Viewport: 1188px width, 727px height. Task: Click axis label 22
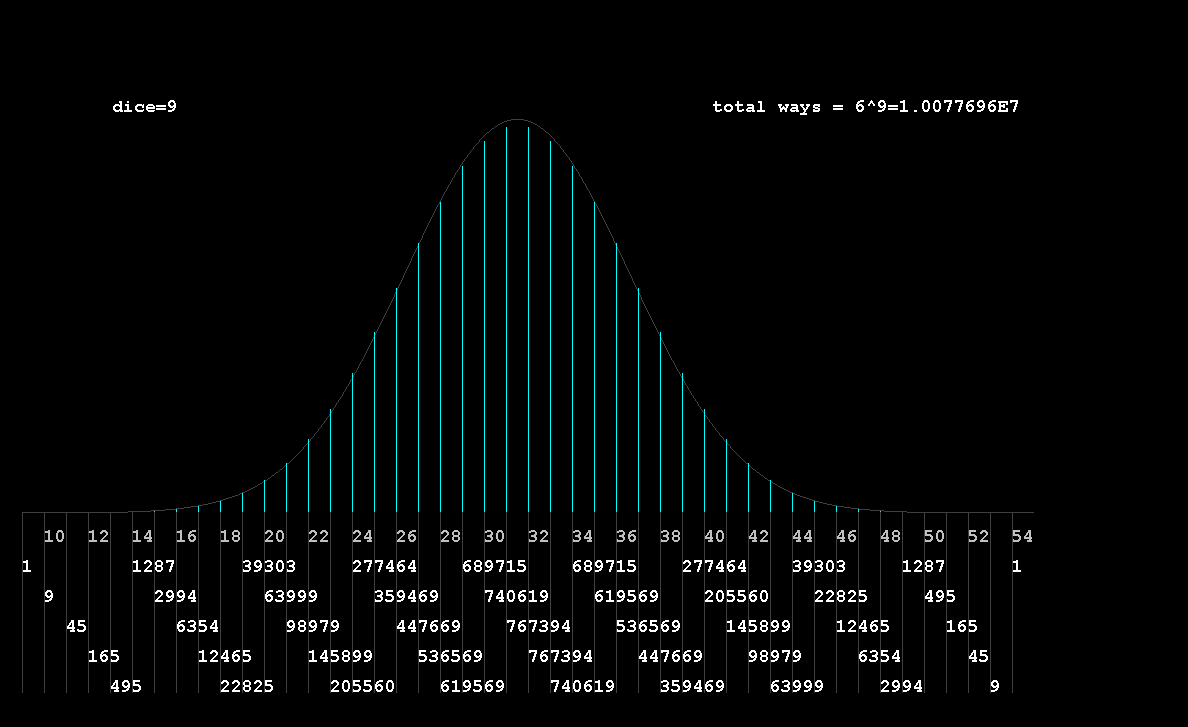pyautogui.click(x=318, y=537)
